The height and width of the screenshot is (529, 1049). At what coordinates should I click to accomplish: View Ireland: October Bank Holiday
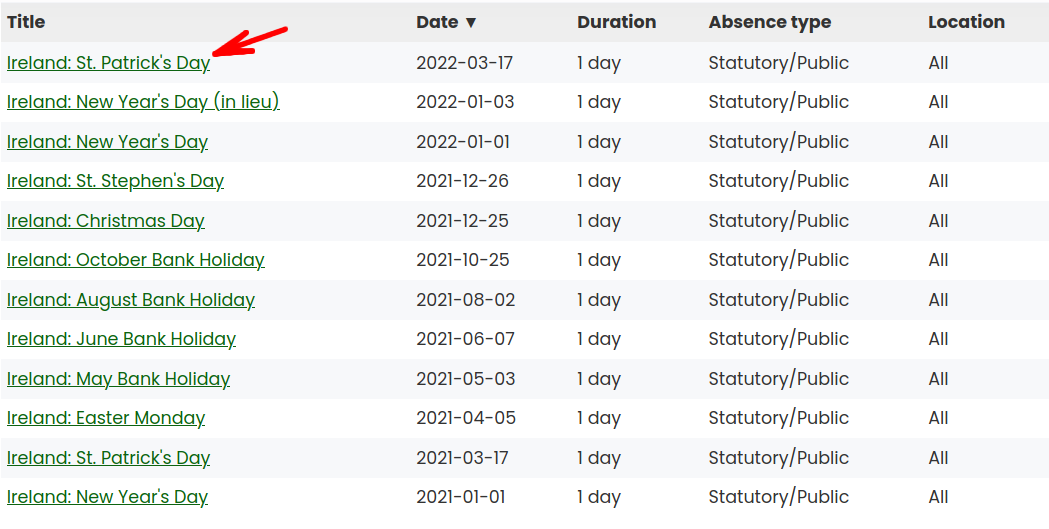click(x=135, y=260)
